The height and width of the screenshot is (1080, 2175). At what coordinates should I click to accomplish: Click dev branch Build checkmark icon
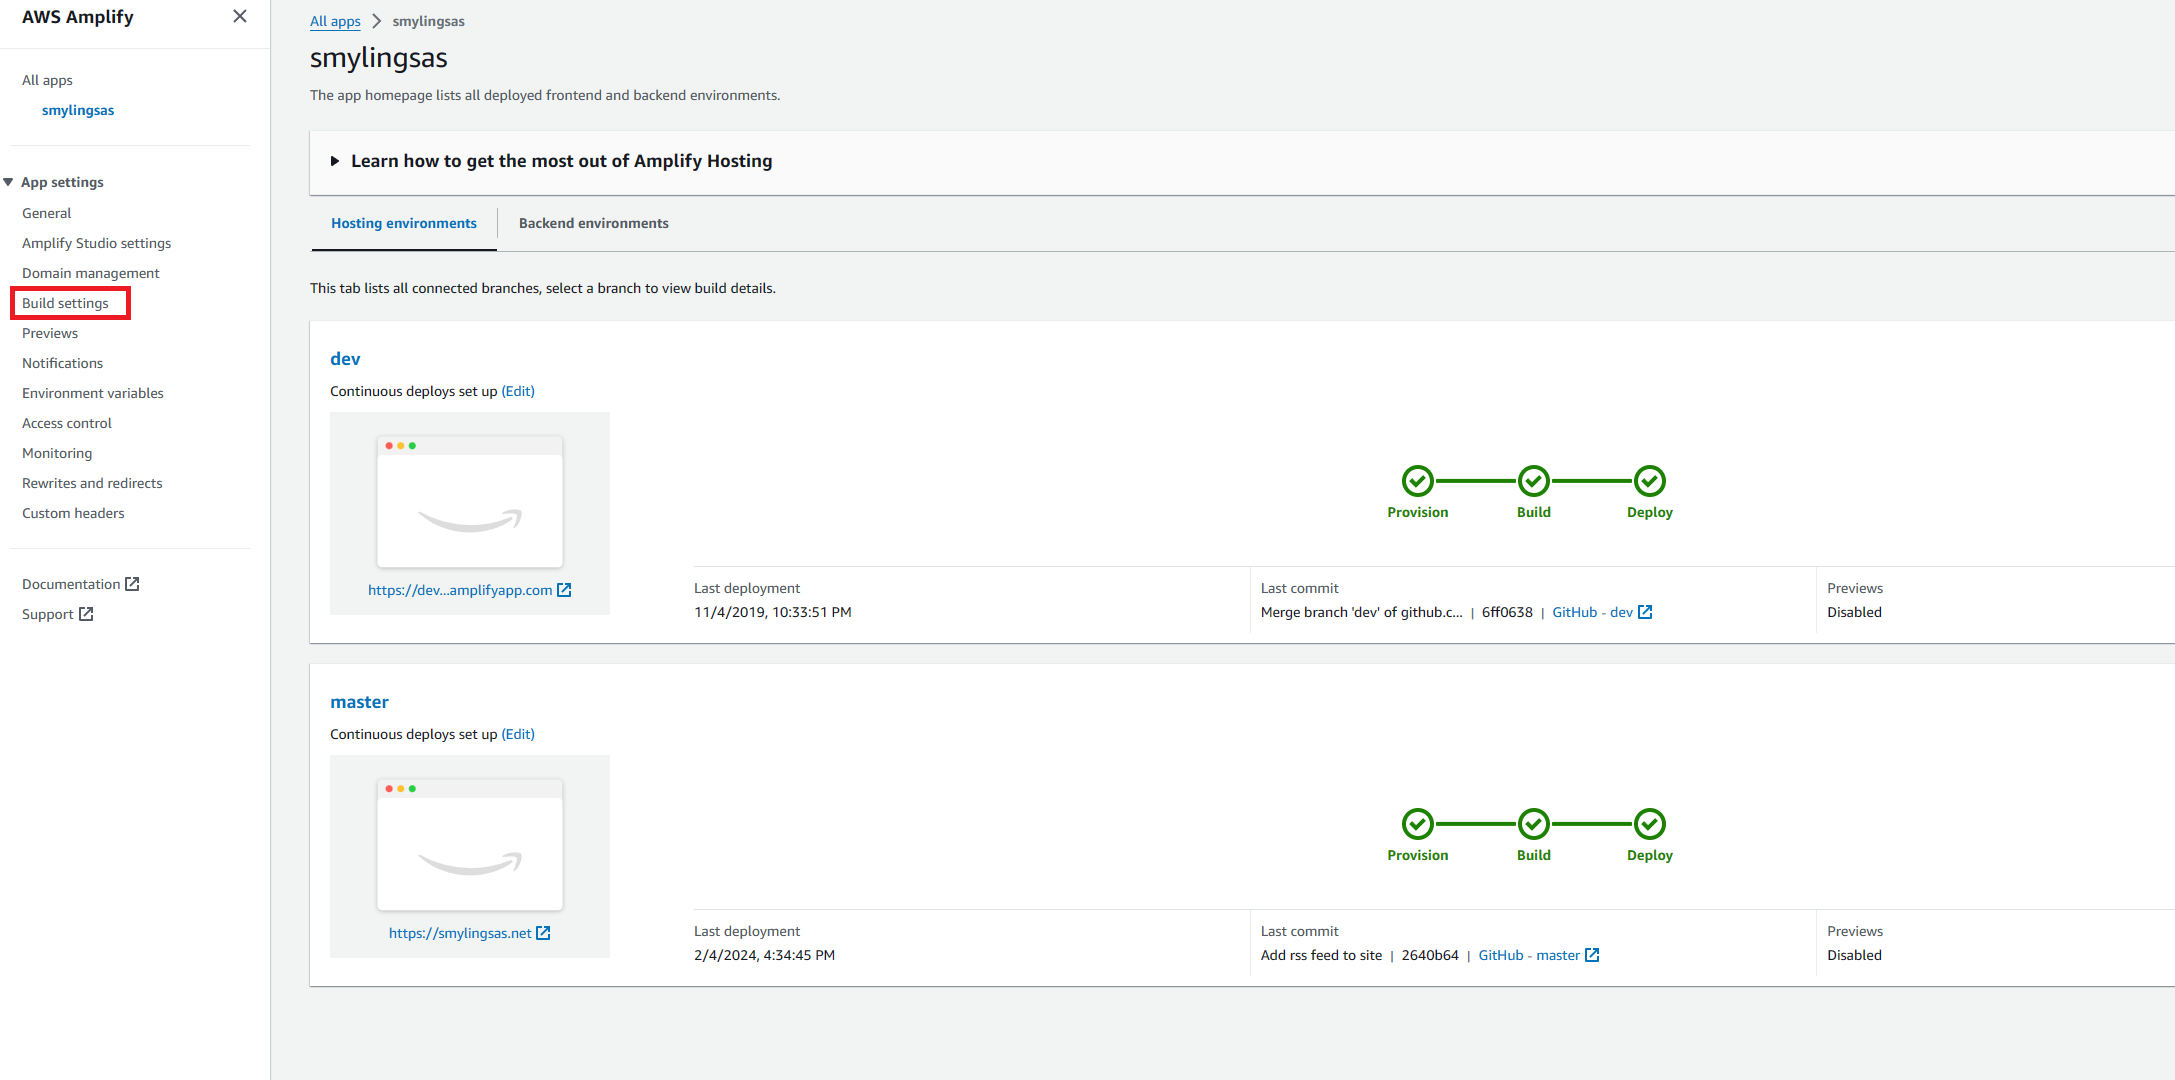[1533, 481]
